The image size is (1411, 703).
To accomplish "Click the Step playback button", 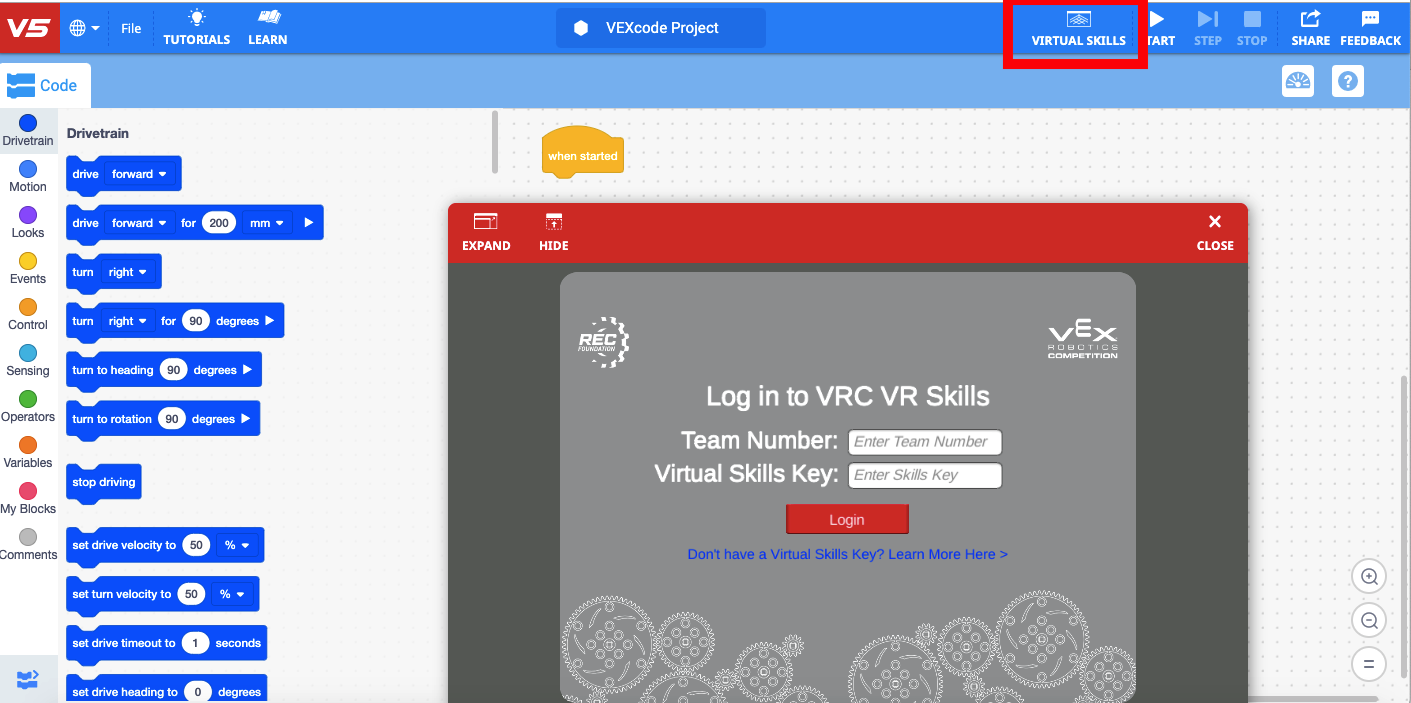I will [1208, 28].
